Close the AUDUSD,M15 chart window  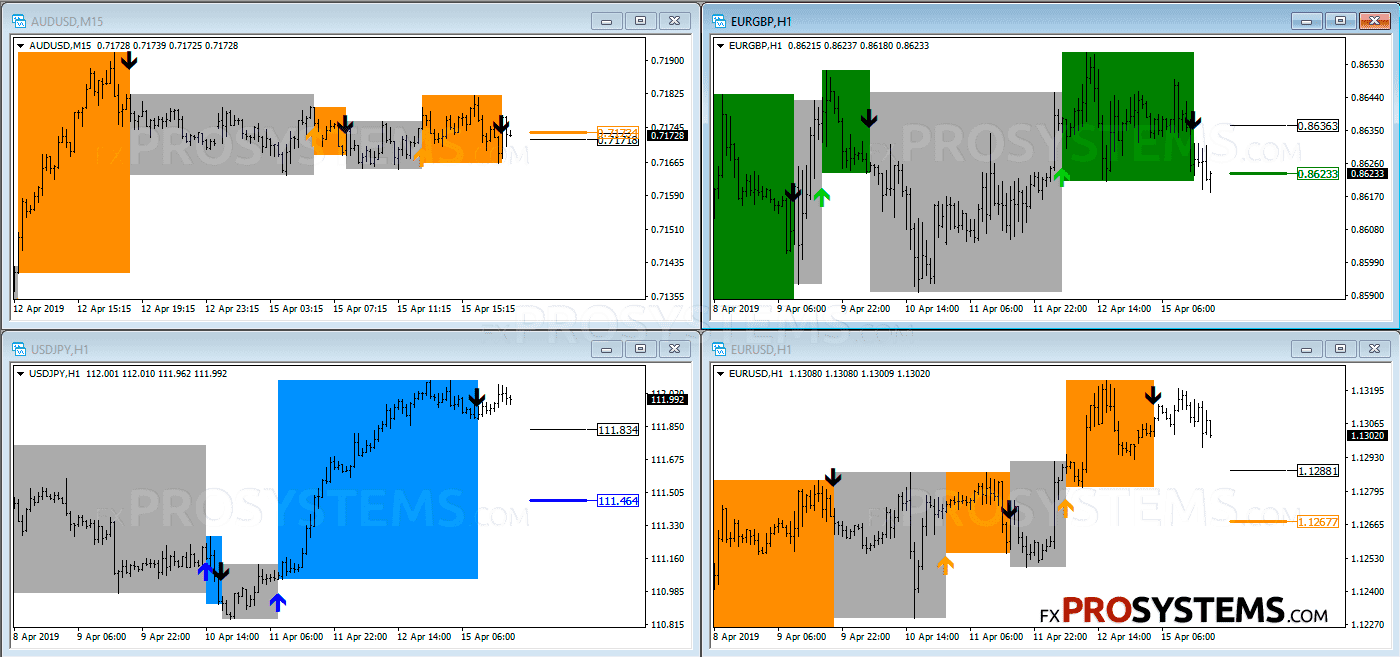point(676,20)
